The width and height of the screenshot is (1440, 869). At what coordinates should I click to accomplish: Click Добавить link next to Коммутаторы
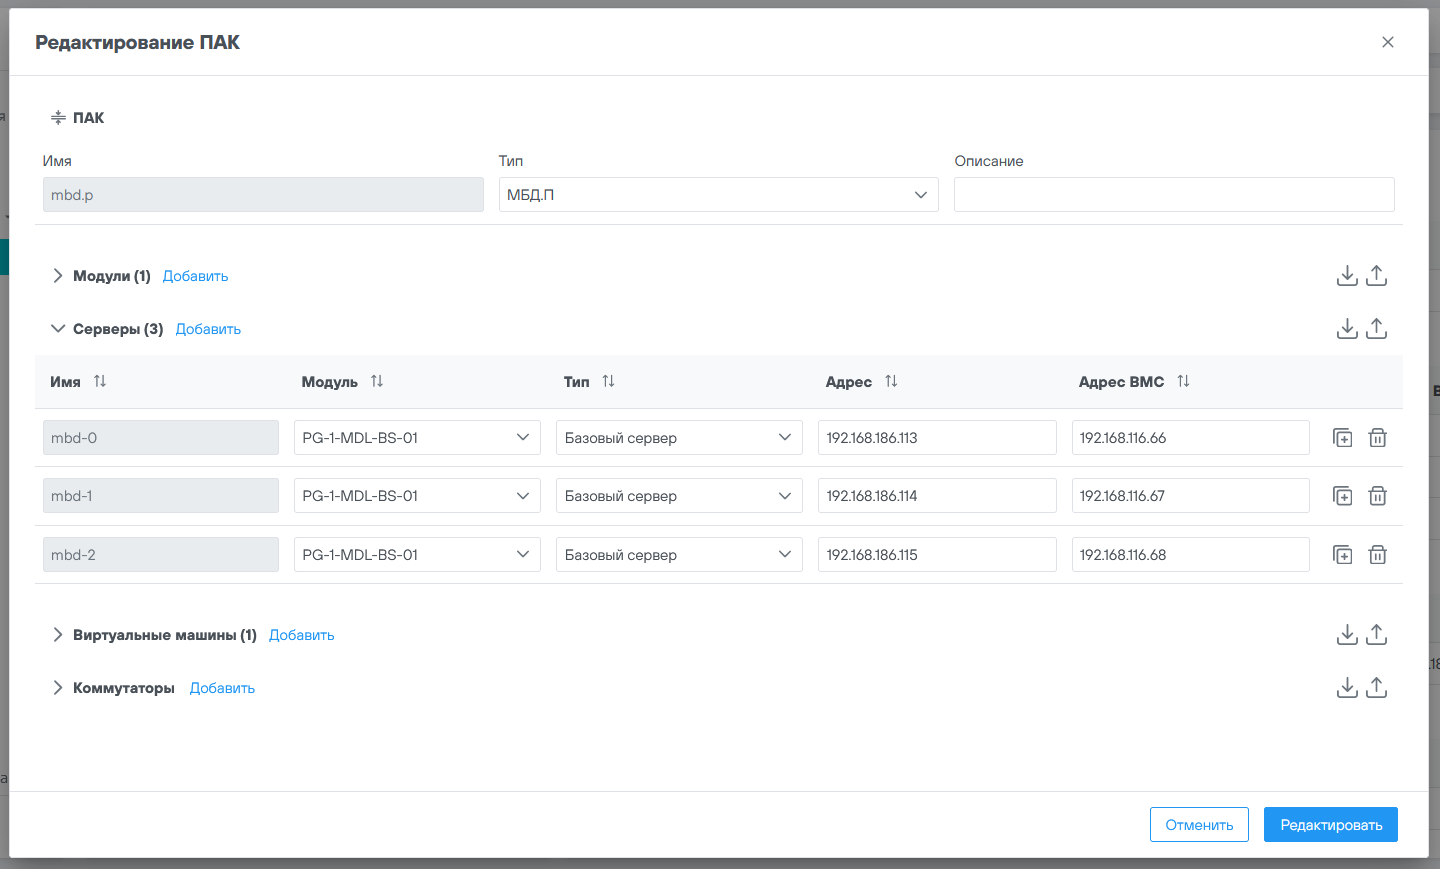(x=222, y=688)
